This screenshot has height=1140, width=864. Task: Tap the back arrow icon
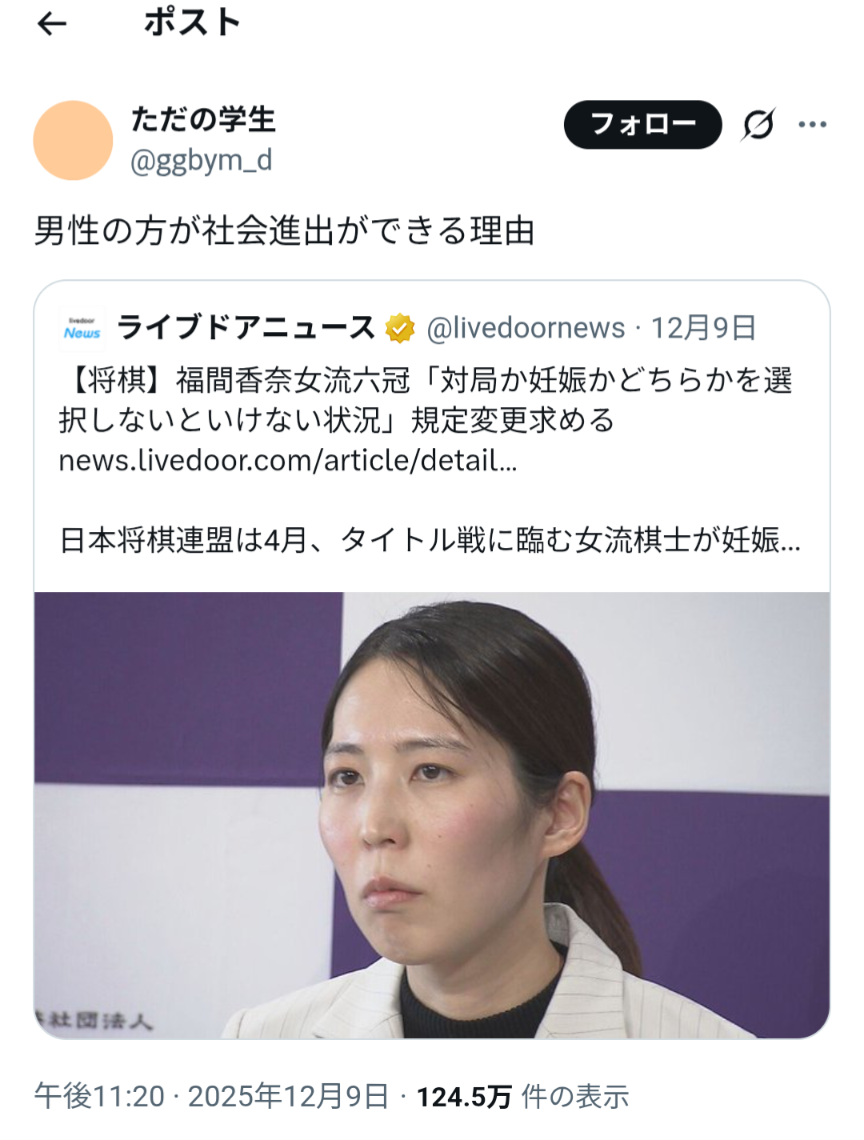52,25
